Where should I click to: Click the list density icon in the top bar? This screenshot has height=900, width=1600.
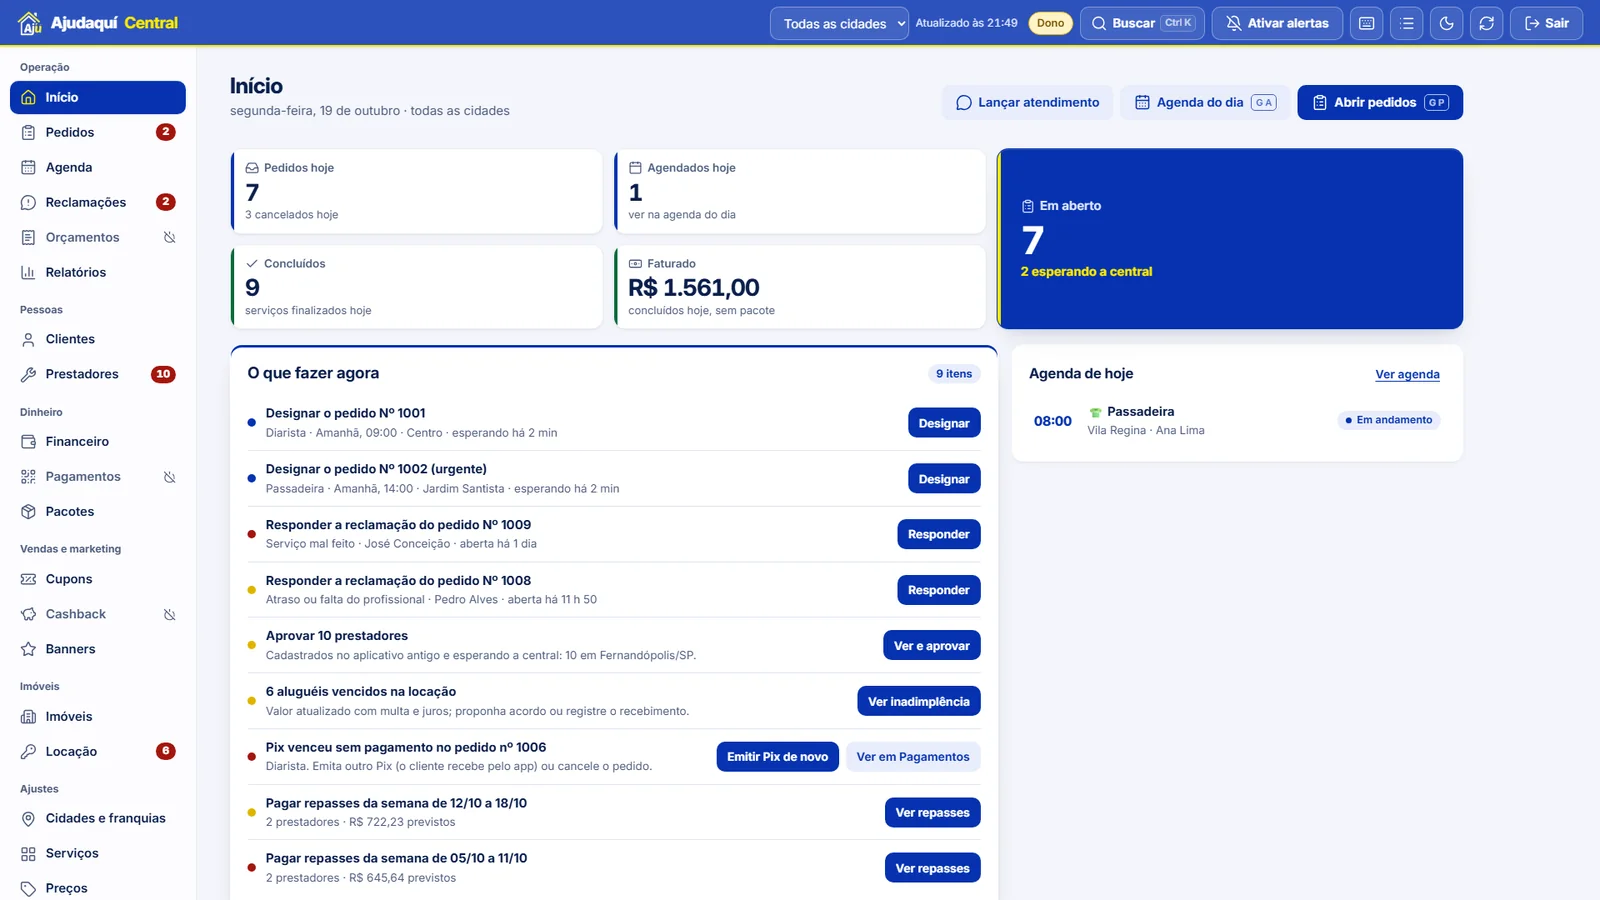(1407, 23)
